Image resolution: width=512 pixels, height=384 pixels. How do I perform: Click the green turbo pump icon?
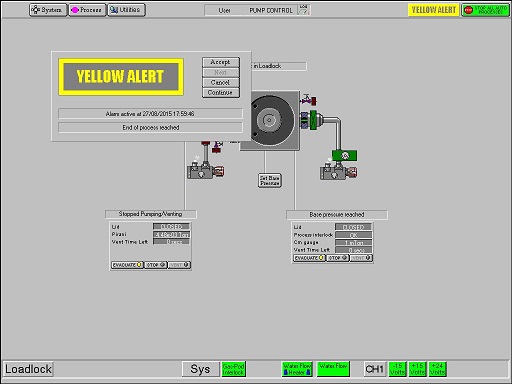tap(345, 155)
